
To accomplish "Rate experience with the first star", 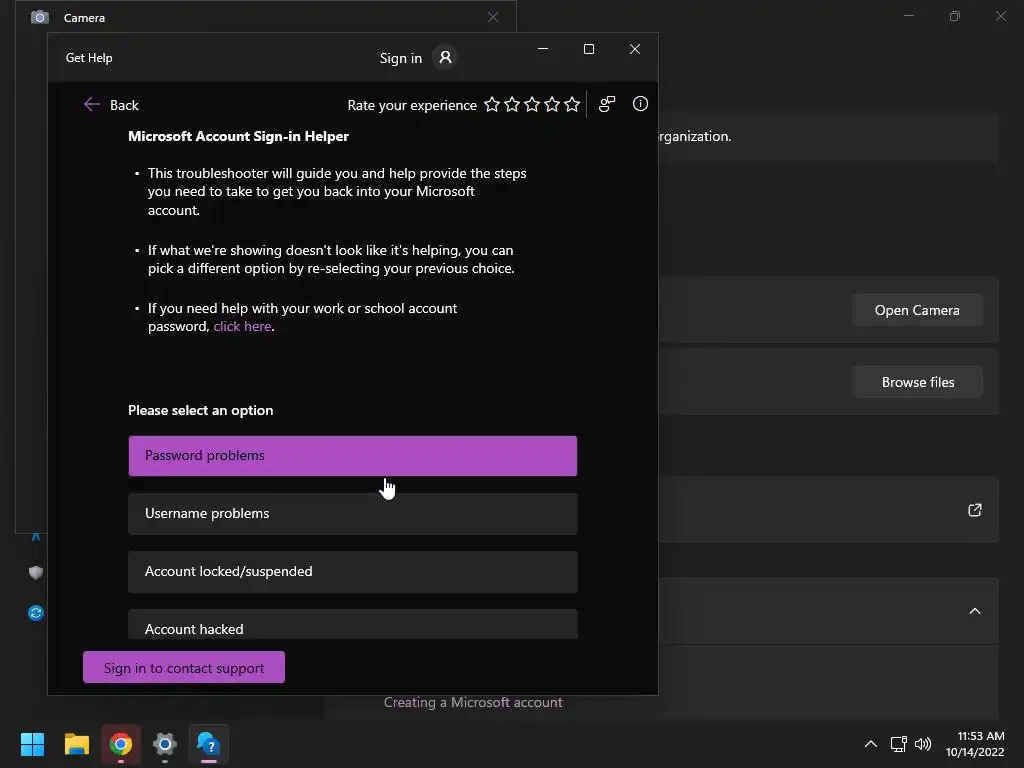I will point(492,104).
